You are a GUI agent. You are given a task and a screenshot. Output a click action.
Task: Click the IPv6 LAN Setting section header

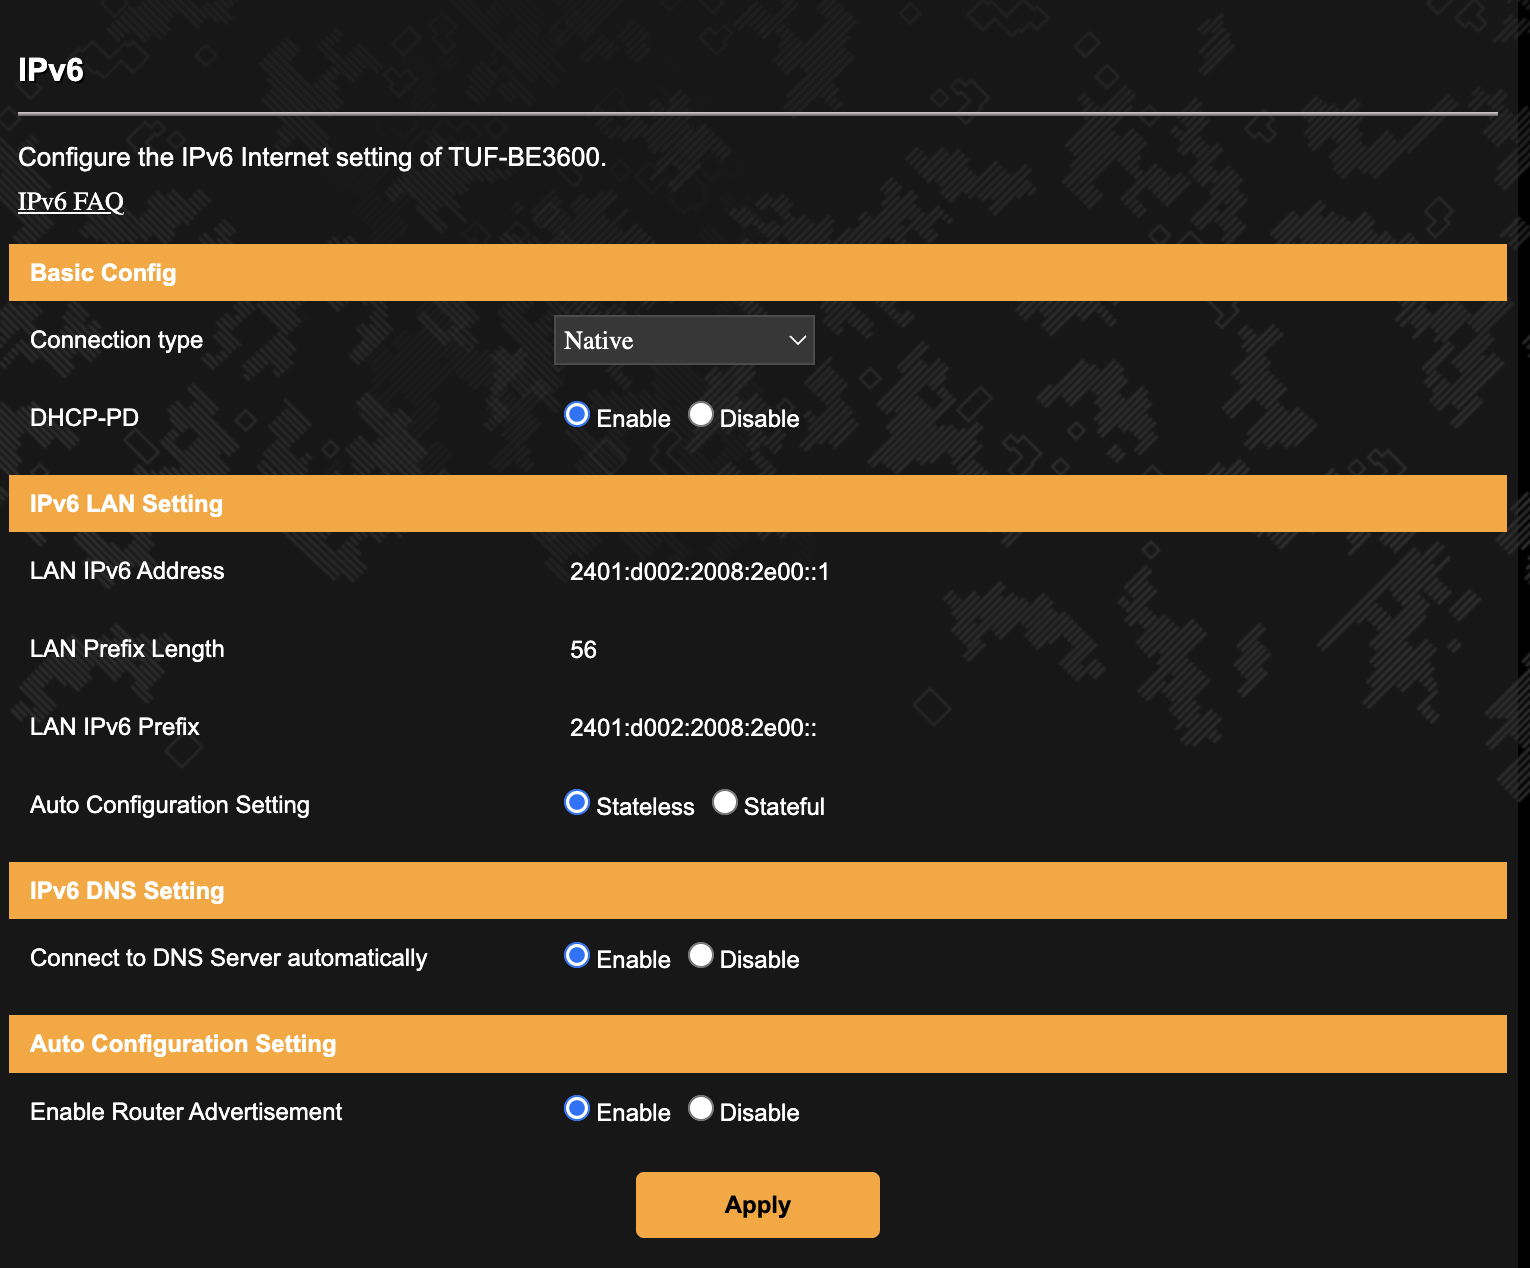126,504
